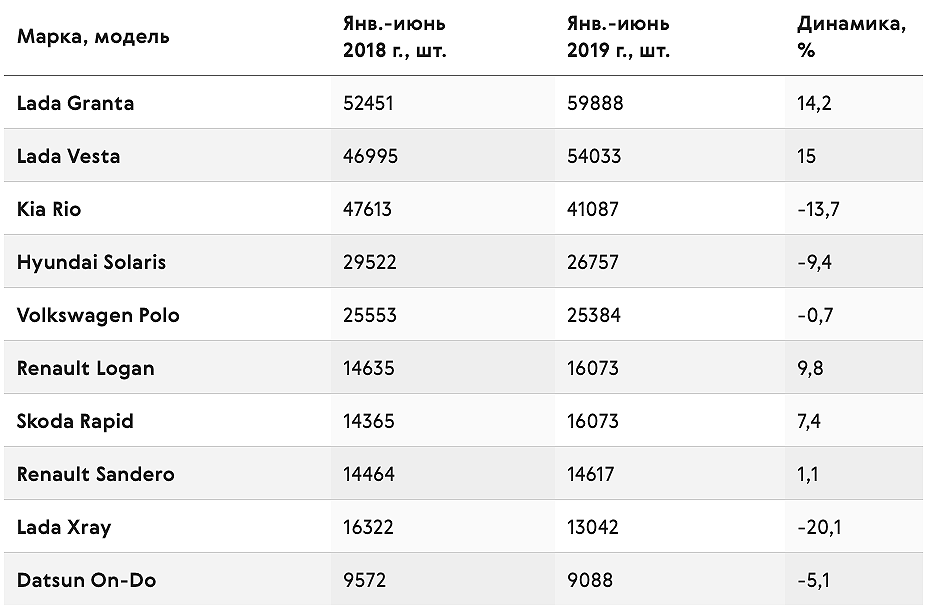
Task: Click the 15 dynamics value for Lada Vesta
Action: pos(806,156)
